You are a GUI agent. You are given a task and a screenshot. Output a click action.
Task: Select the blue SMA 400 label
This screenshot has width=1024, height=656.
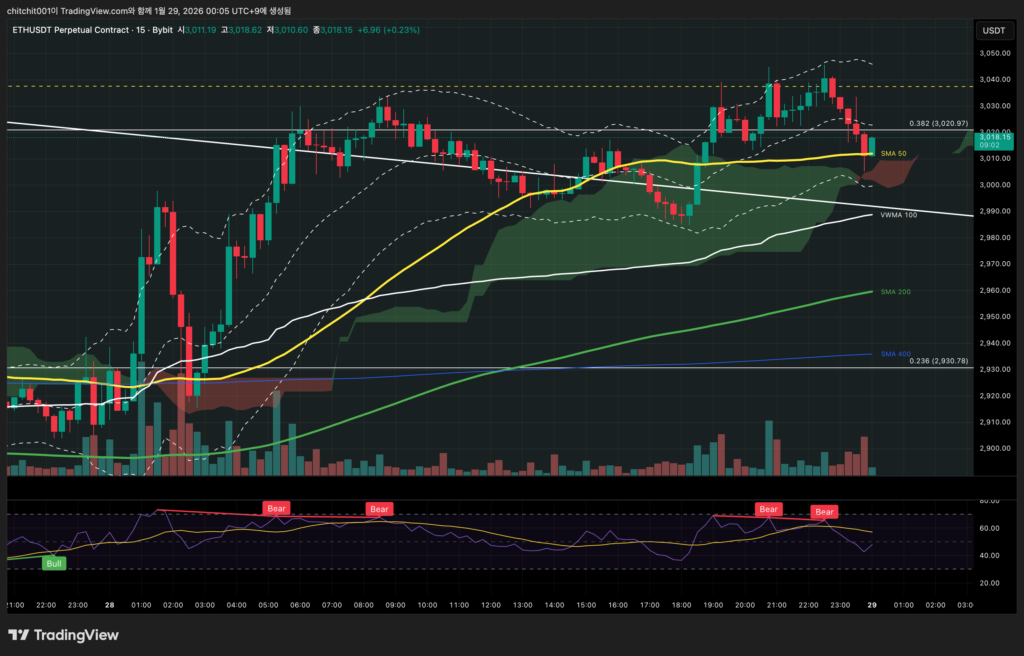point(895,354)
